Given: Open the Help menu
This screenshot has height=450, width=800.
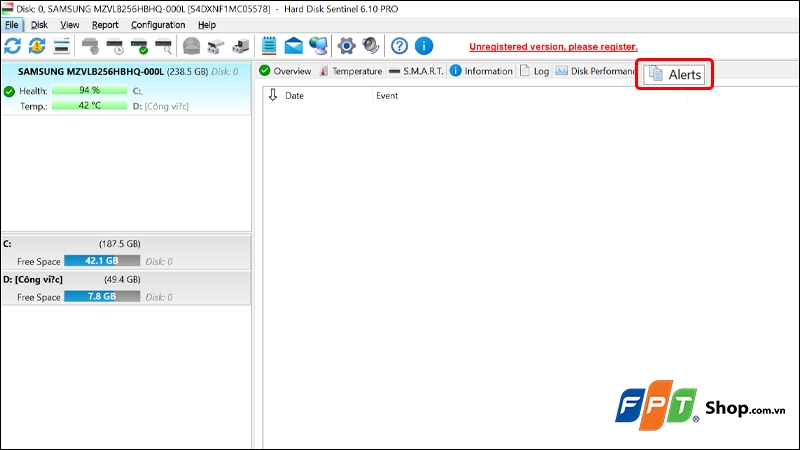Looking at the screenshot, I should pyautogui.click(x=207, y=24).
